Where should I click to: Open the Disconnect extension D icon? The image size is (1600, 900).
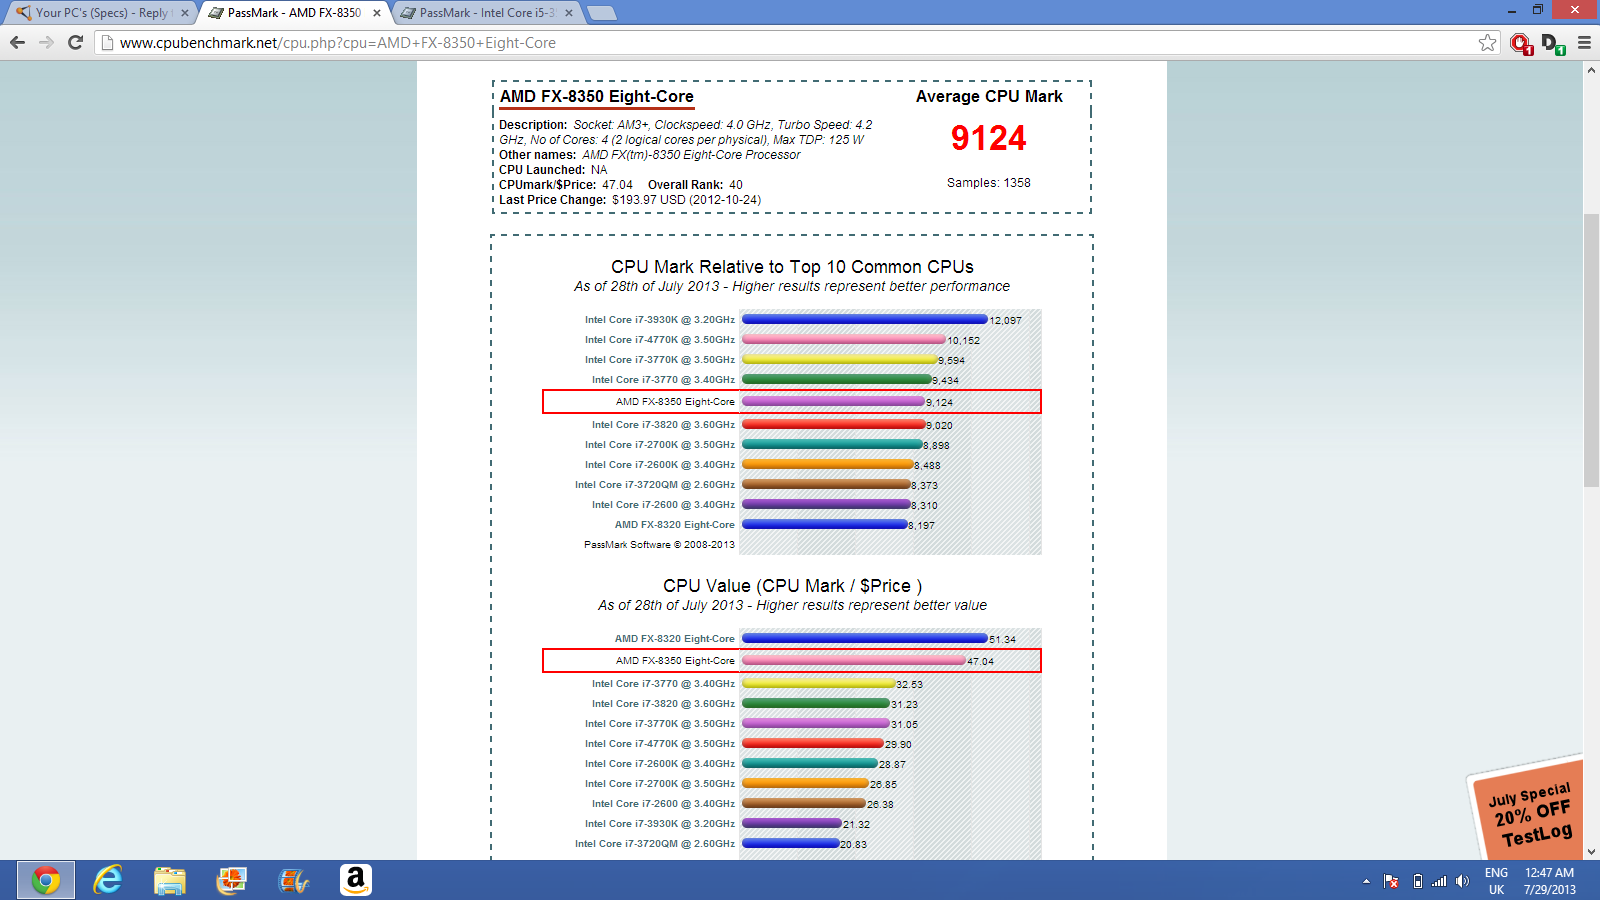(x=1553, y=43)
